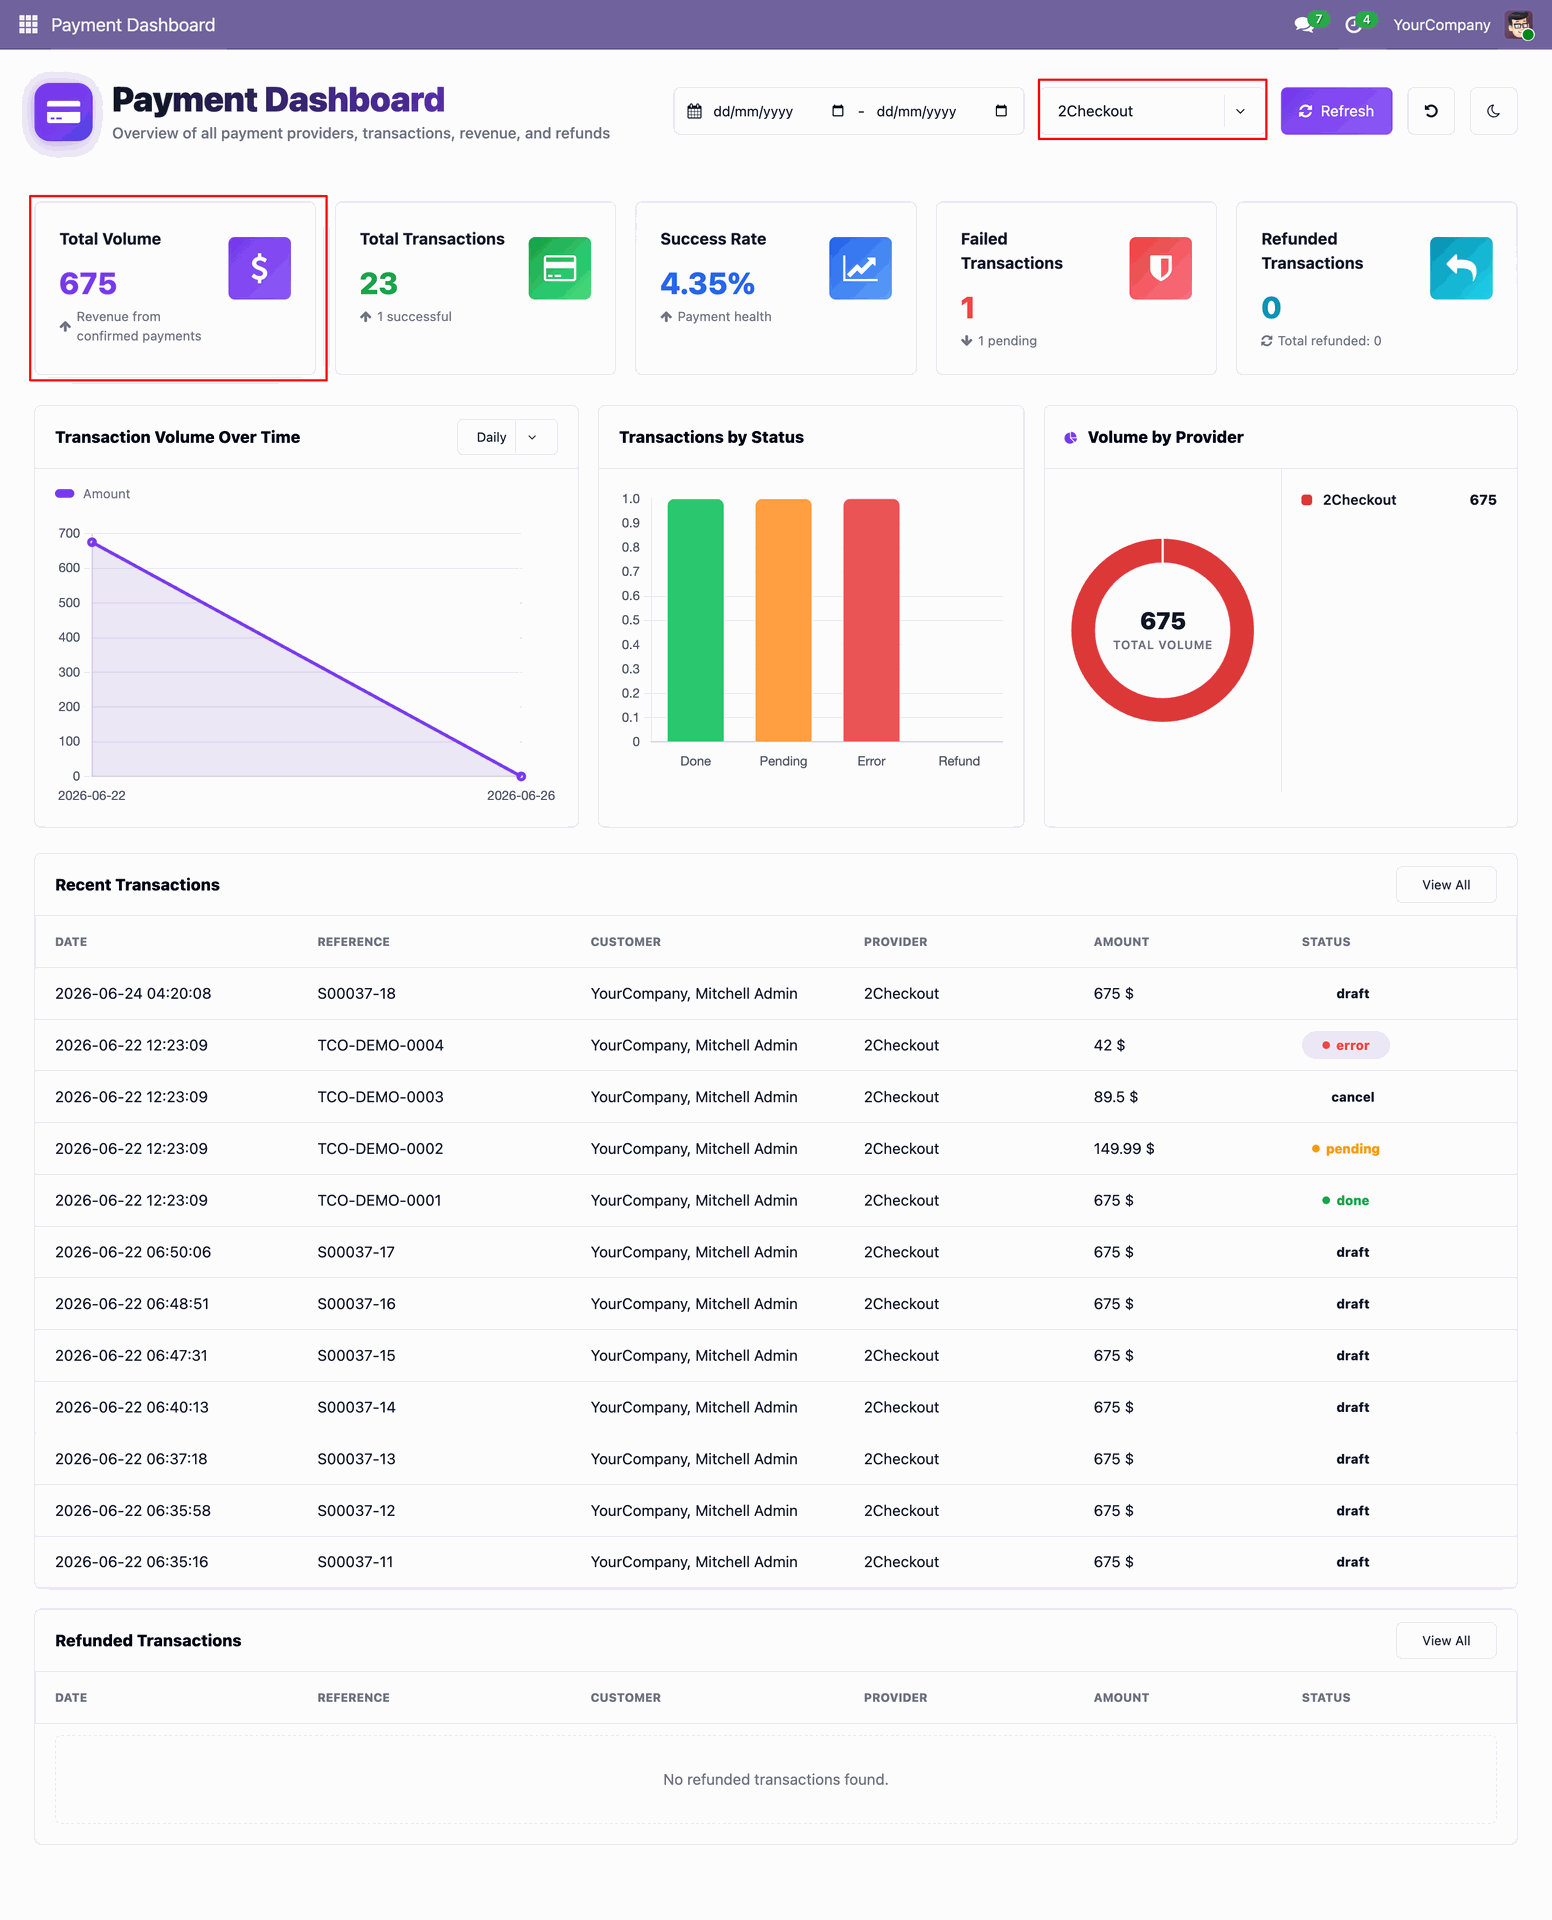
Task: Expand the Daily interval dropdown
Action: (x=507, y=437)
